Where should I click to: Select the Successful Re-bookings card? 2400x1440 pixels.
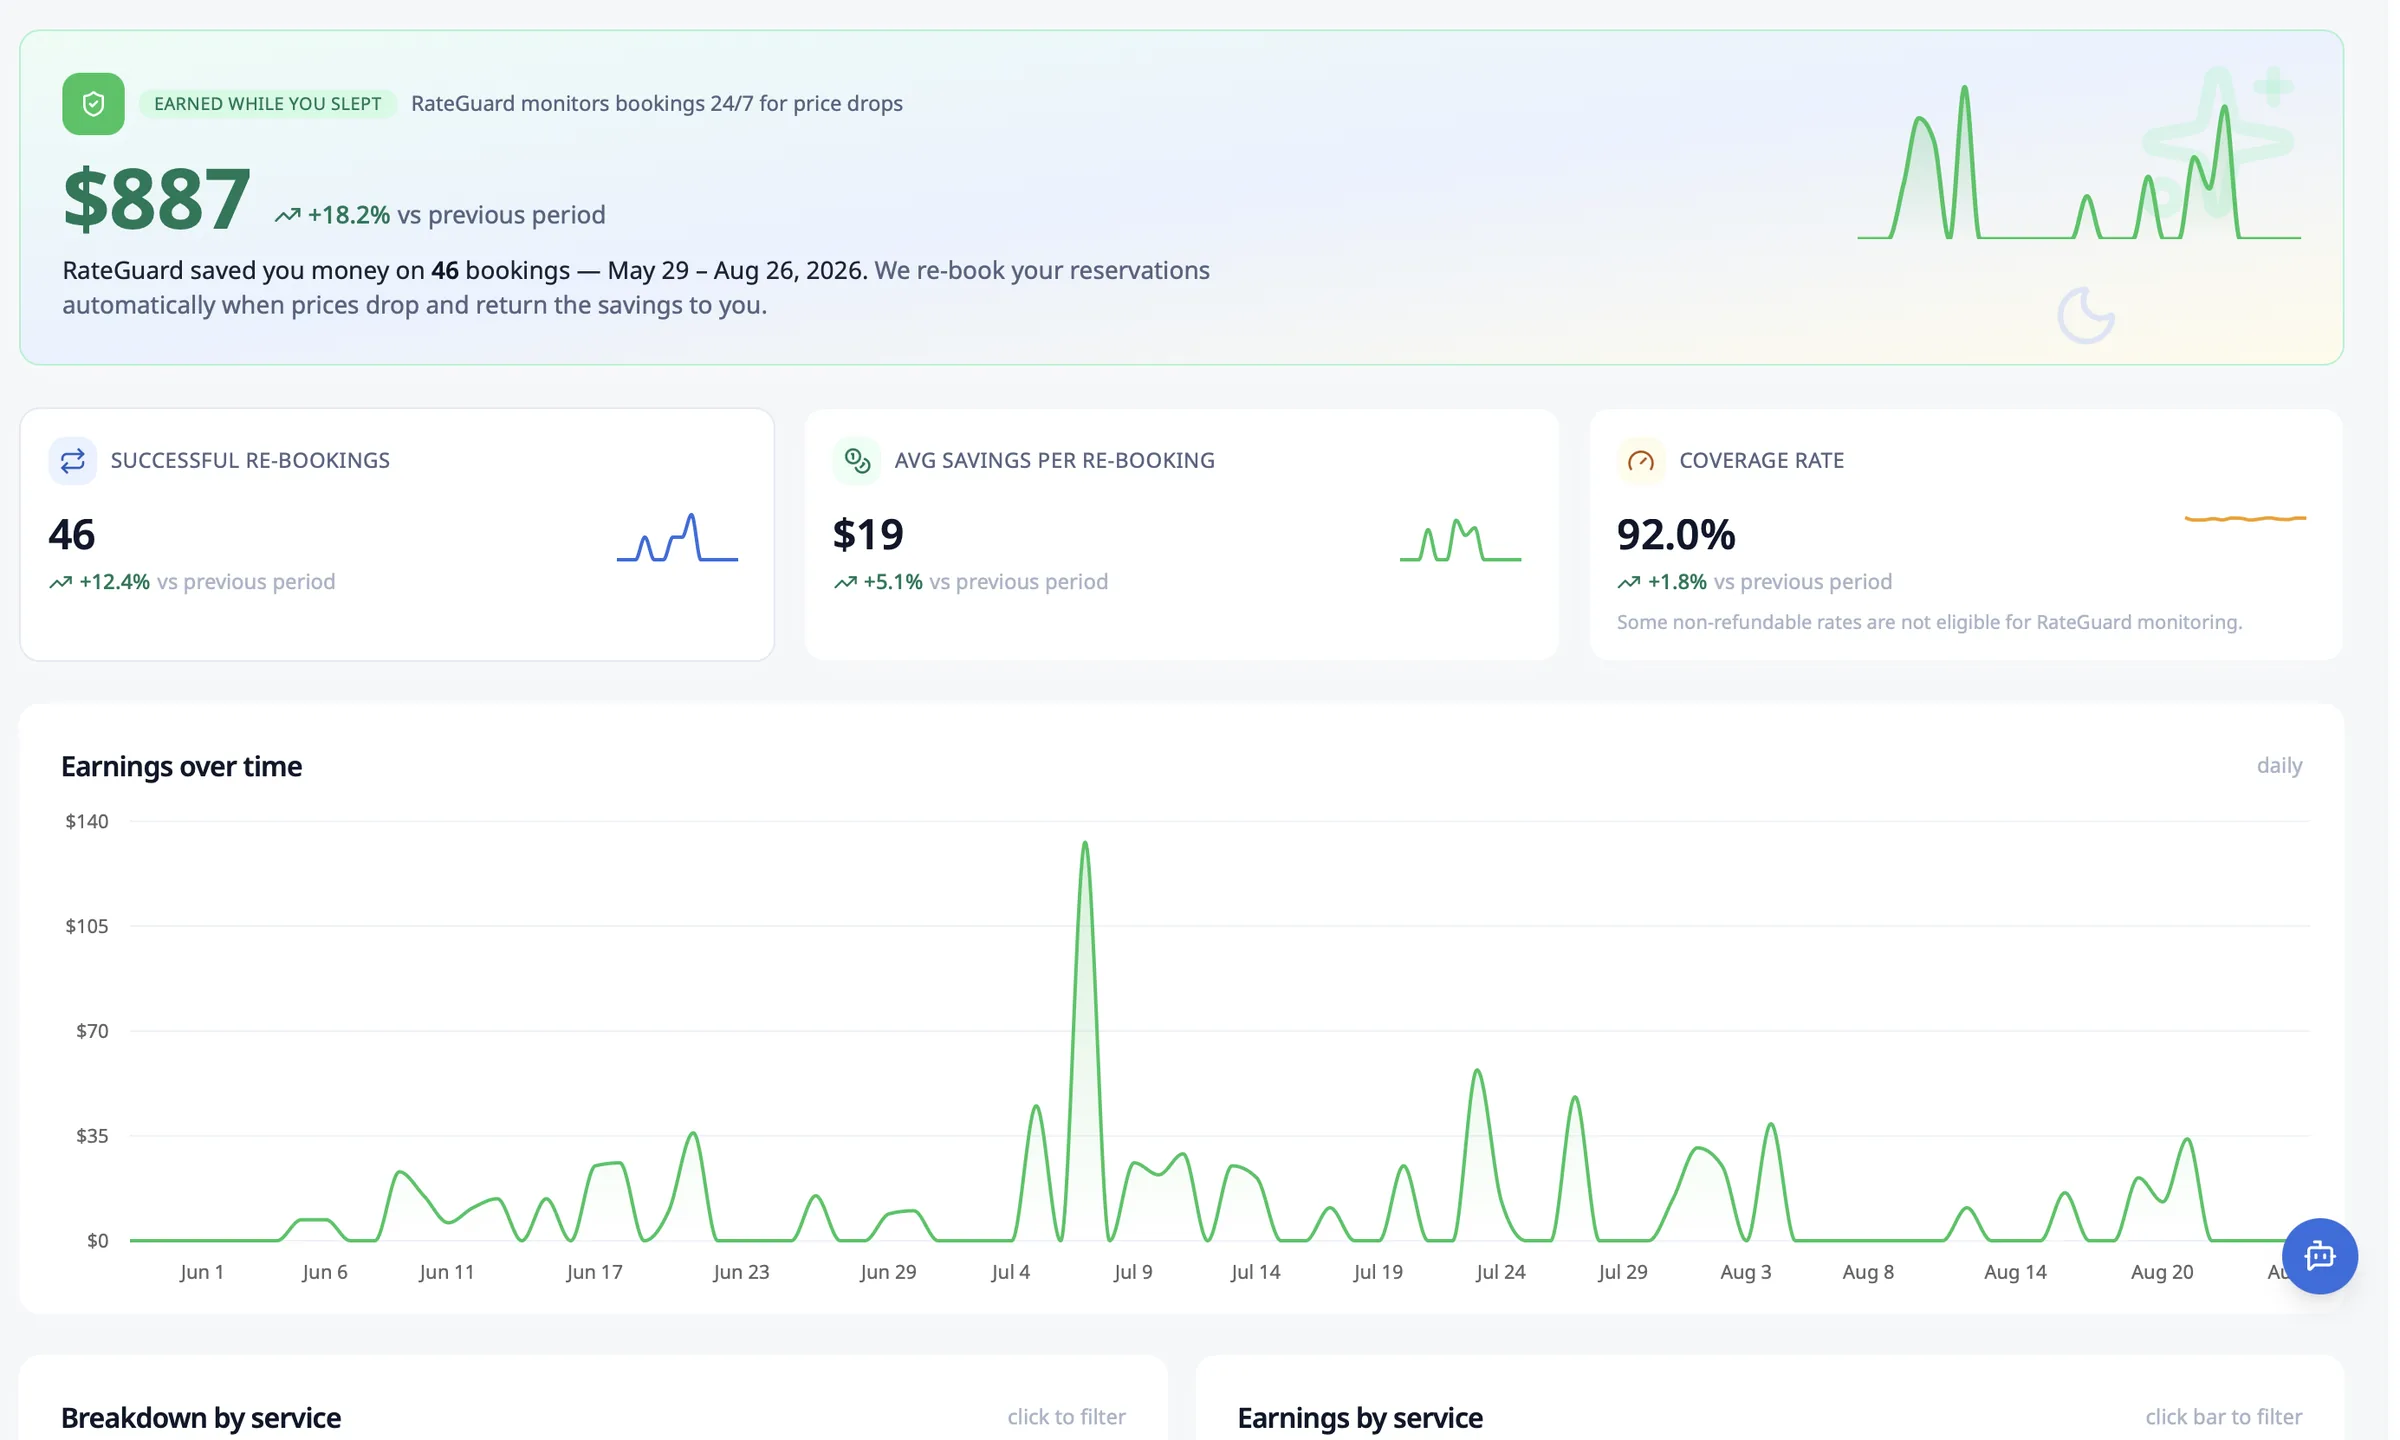pyautogui.click(x=397, y=534)
